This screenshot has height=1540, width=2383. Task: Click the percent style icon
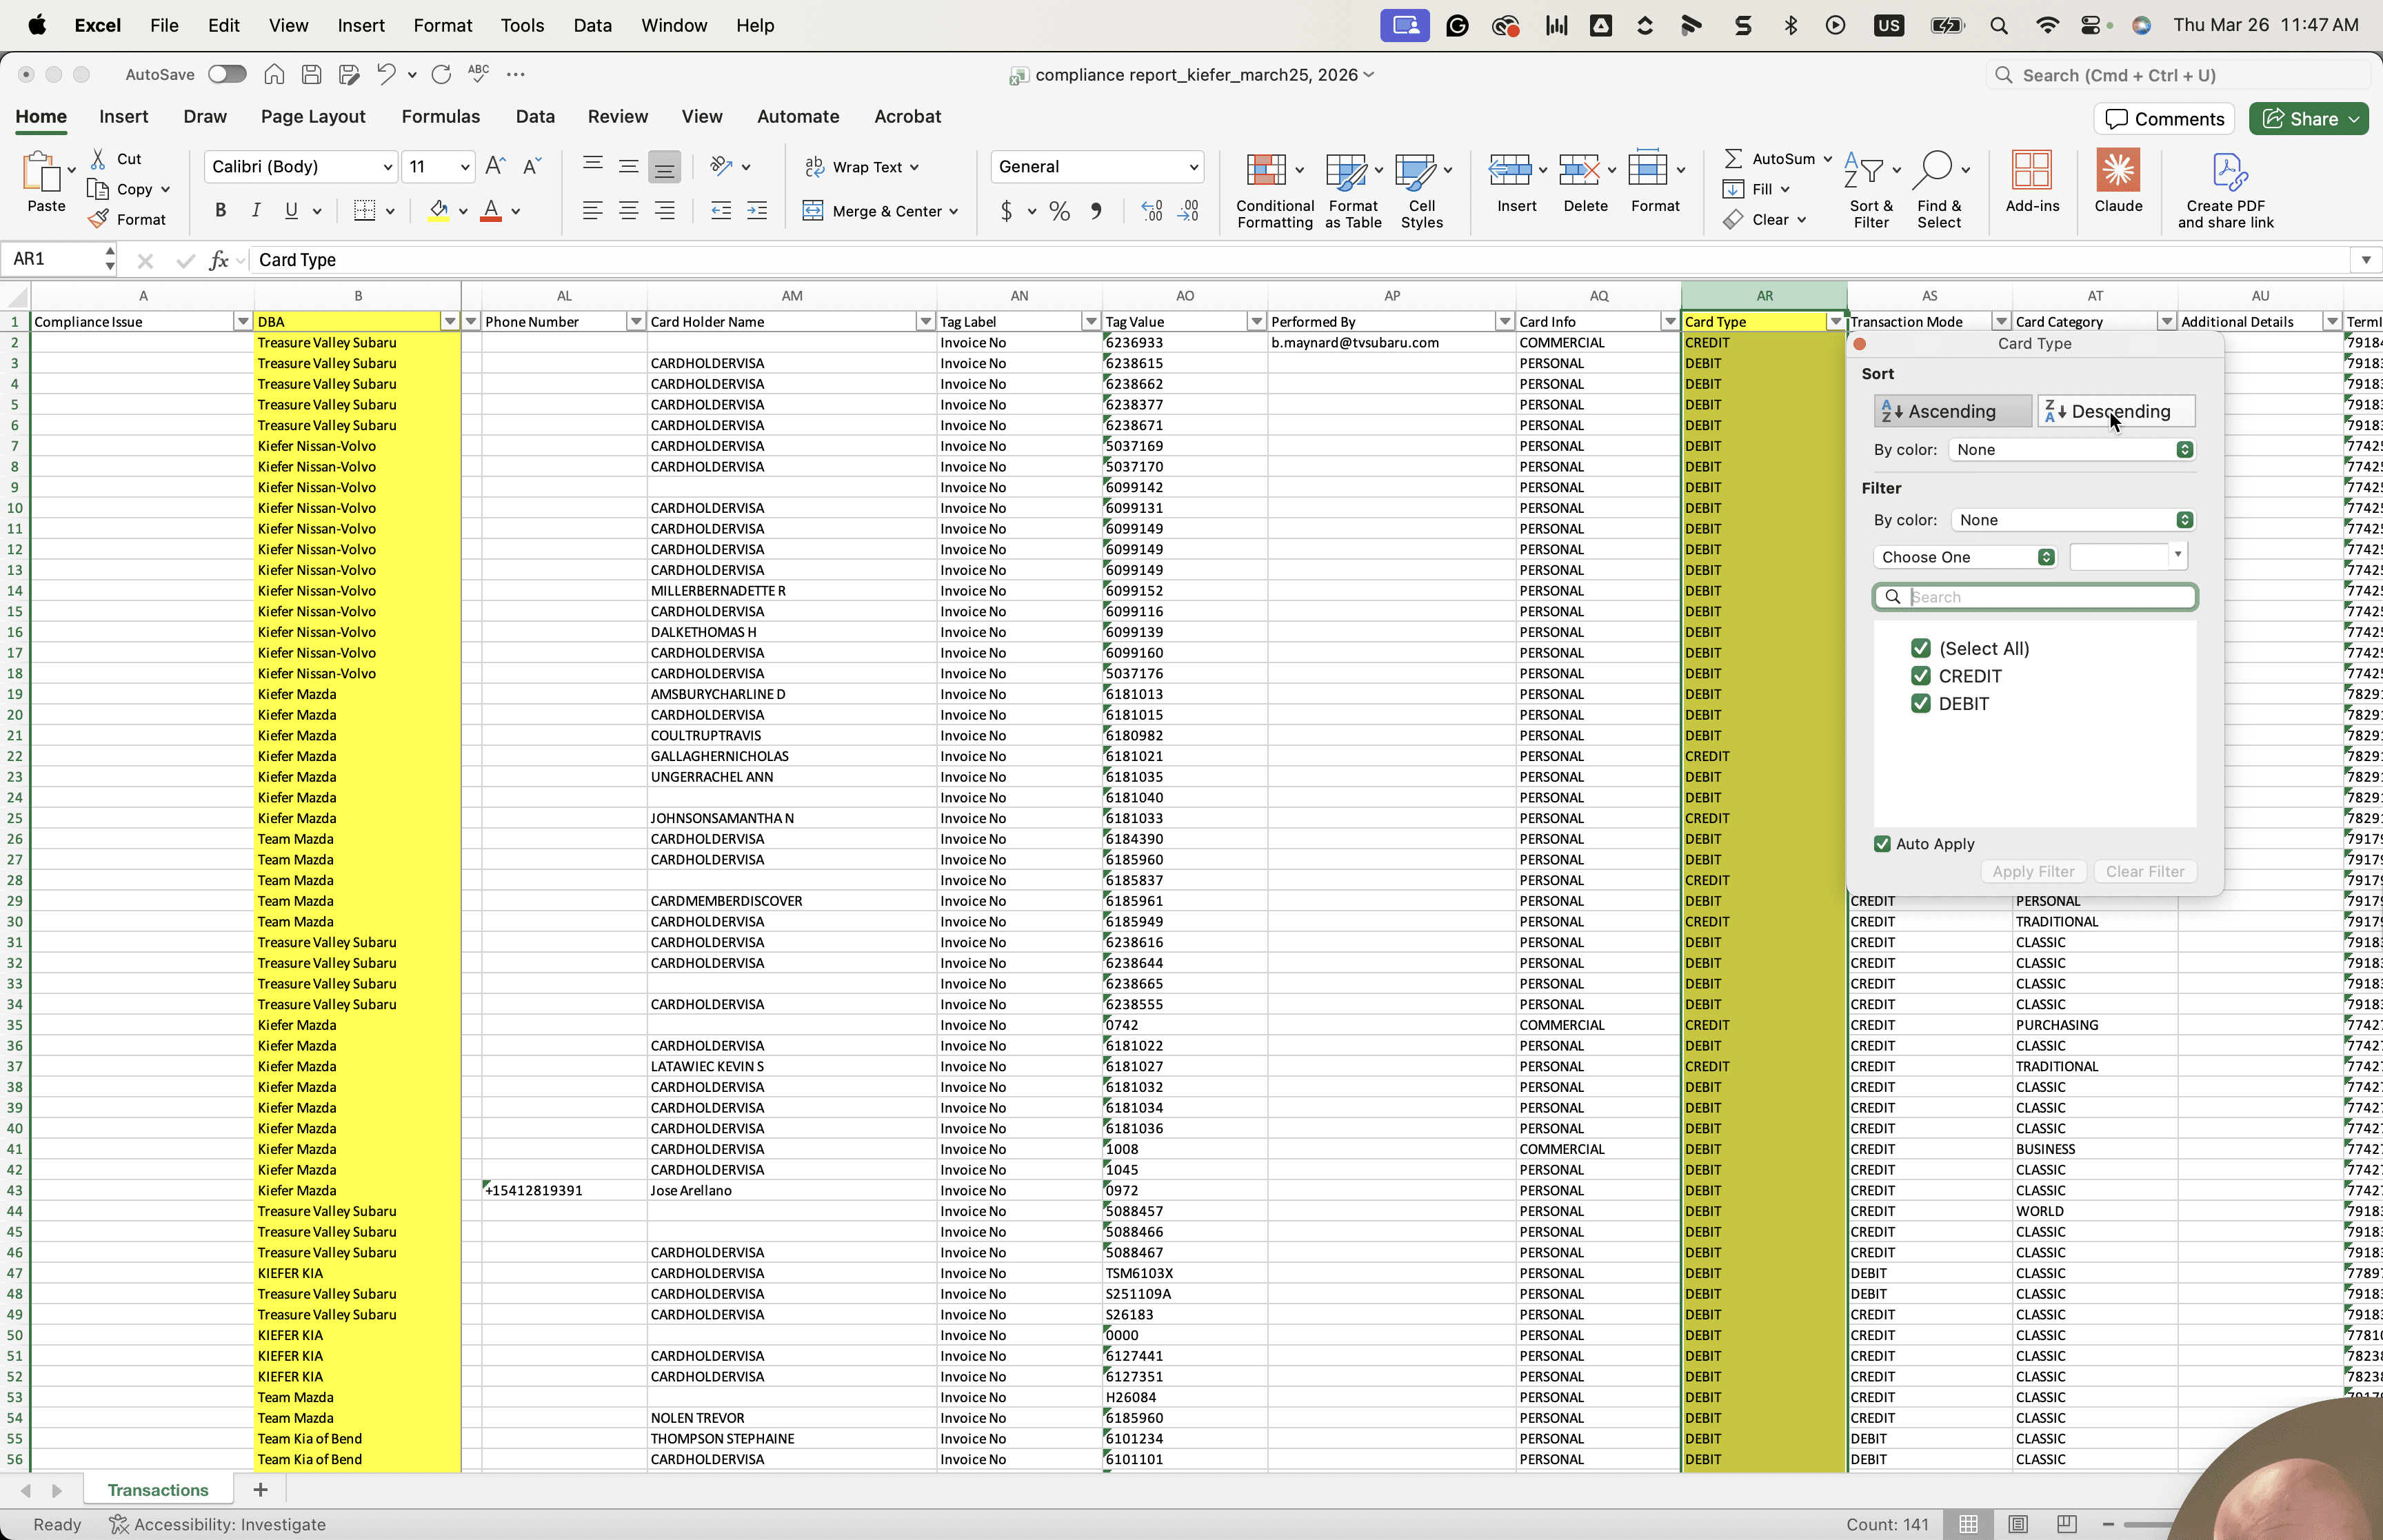point(1059,211)
